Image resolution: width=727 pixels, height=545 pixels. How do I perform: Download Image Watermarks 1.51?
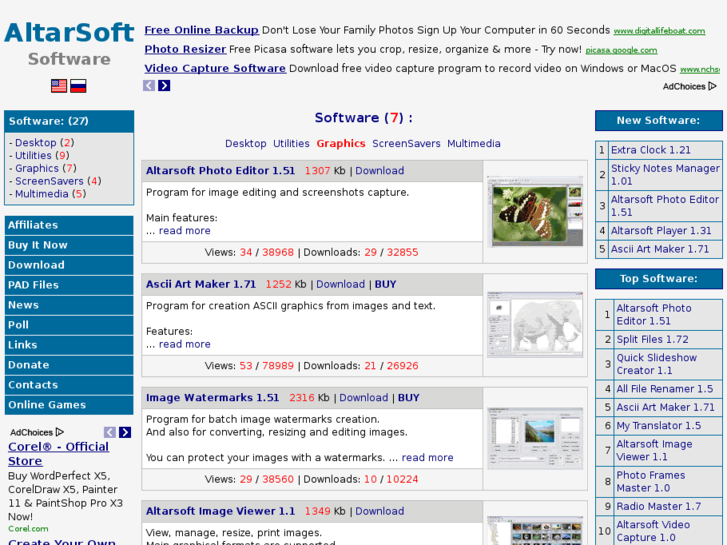point(364,398)
